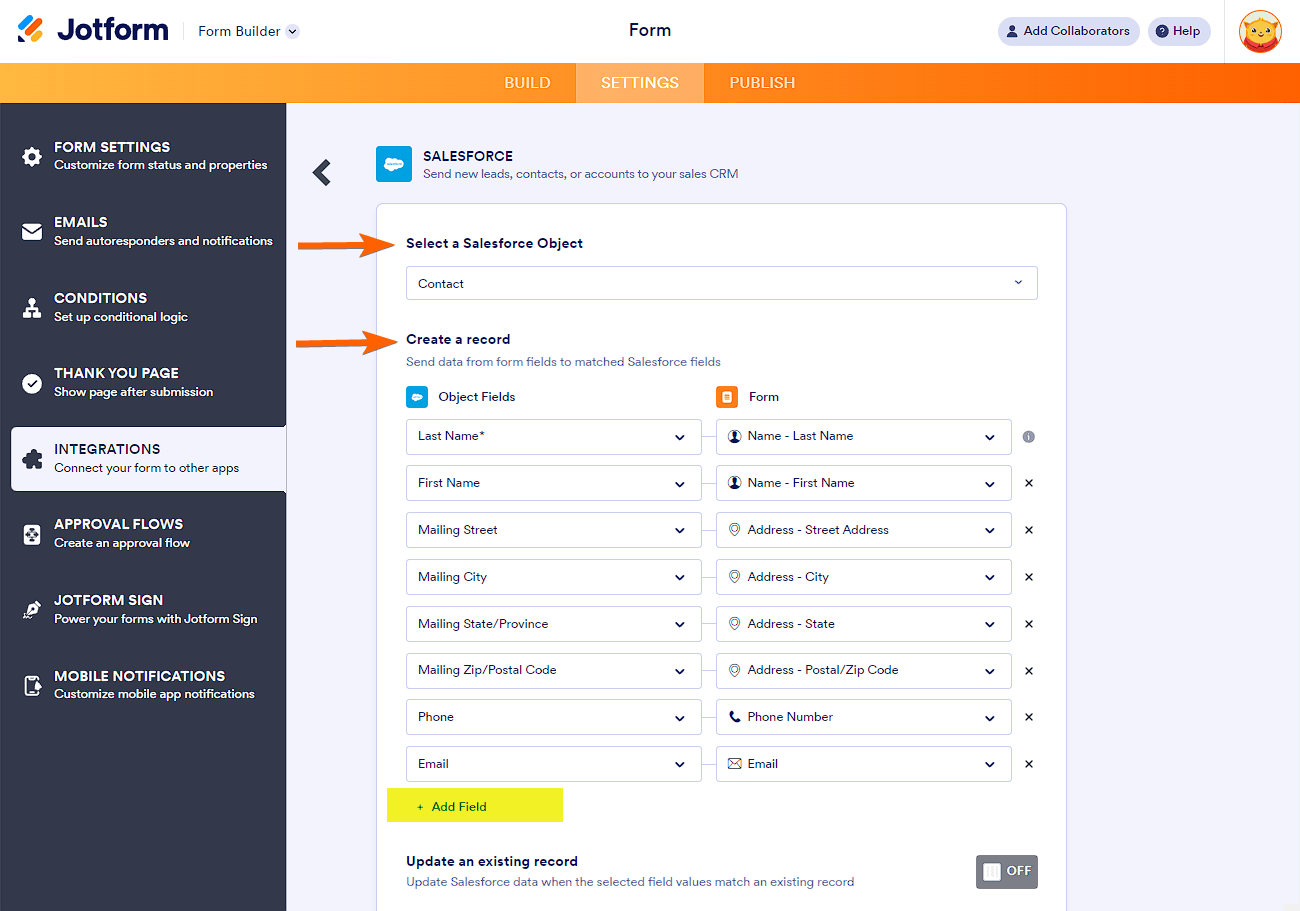Screen dimensions: 1300x911
Task: Open the Mailing Street object field dropdown
Action: tap(553, 530)
